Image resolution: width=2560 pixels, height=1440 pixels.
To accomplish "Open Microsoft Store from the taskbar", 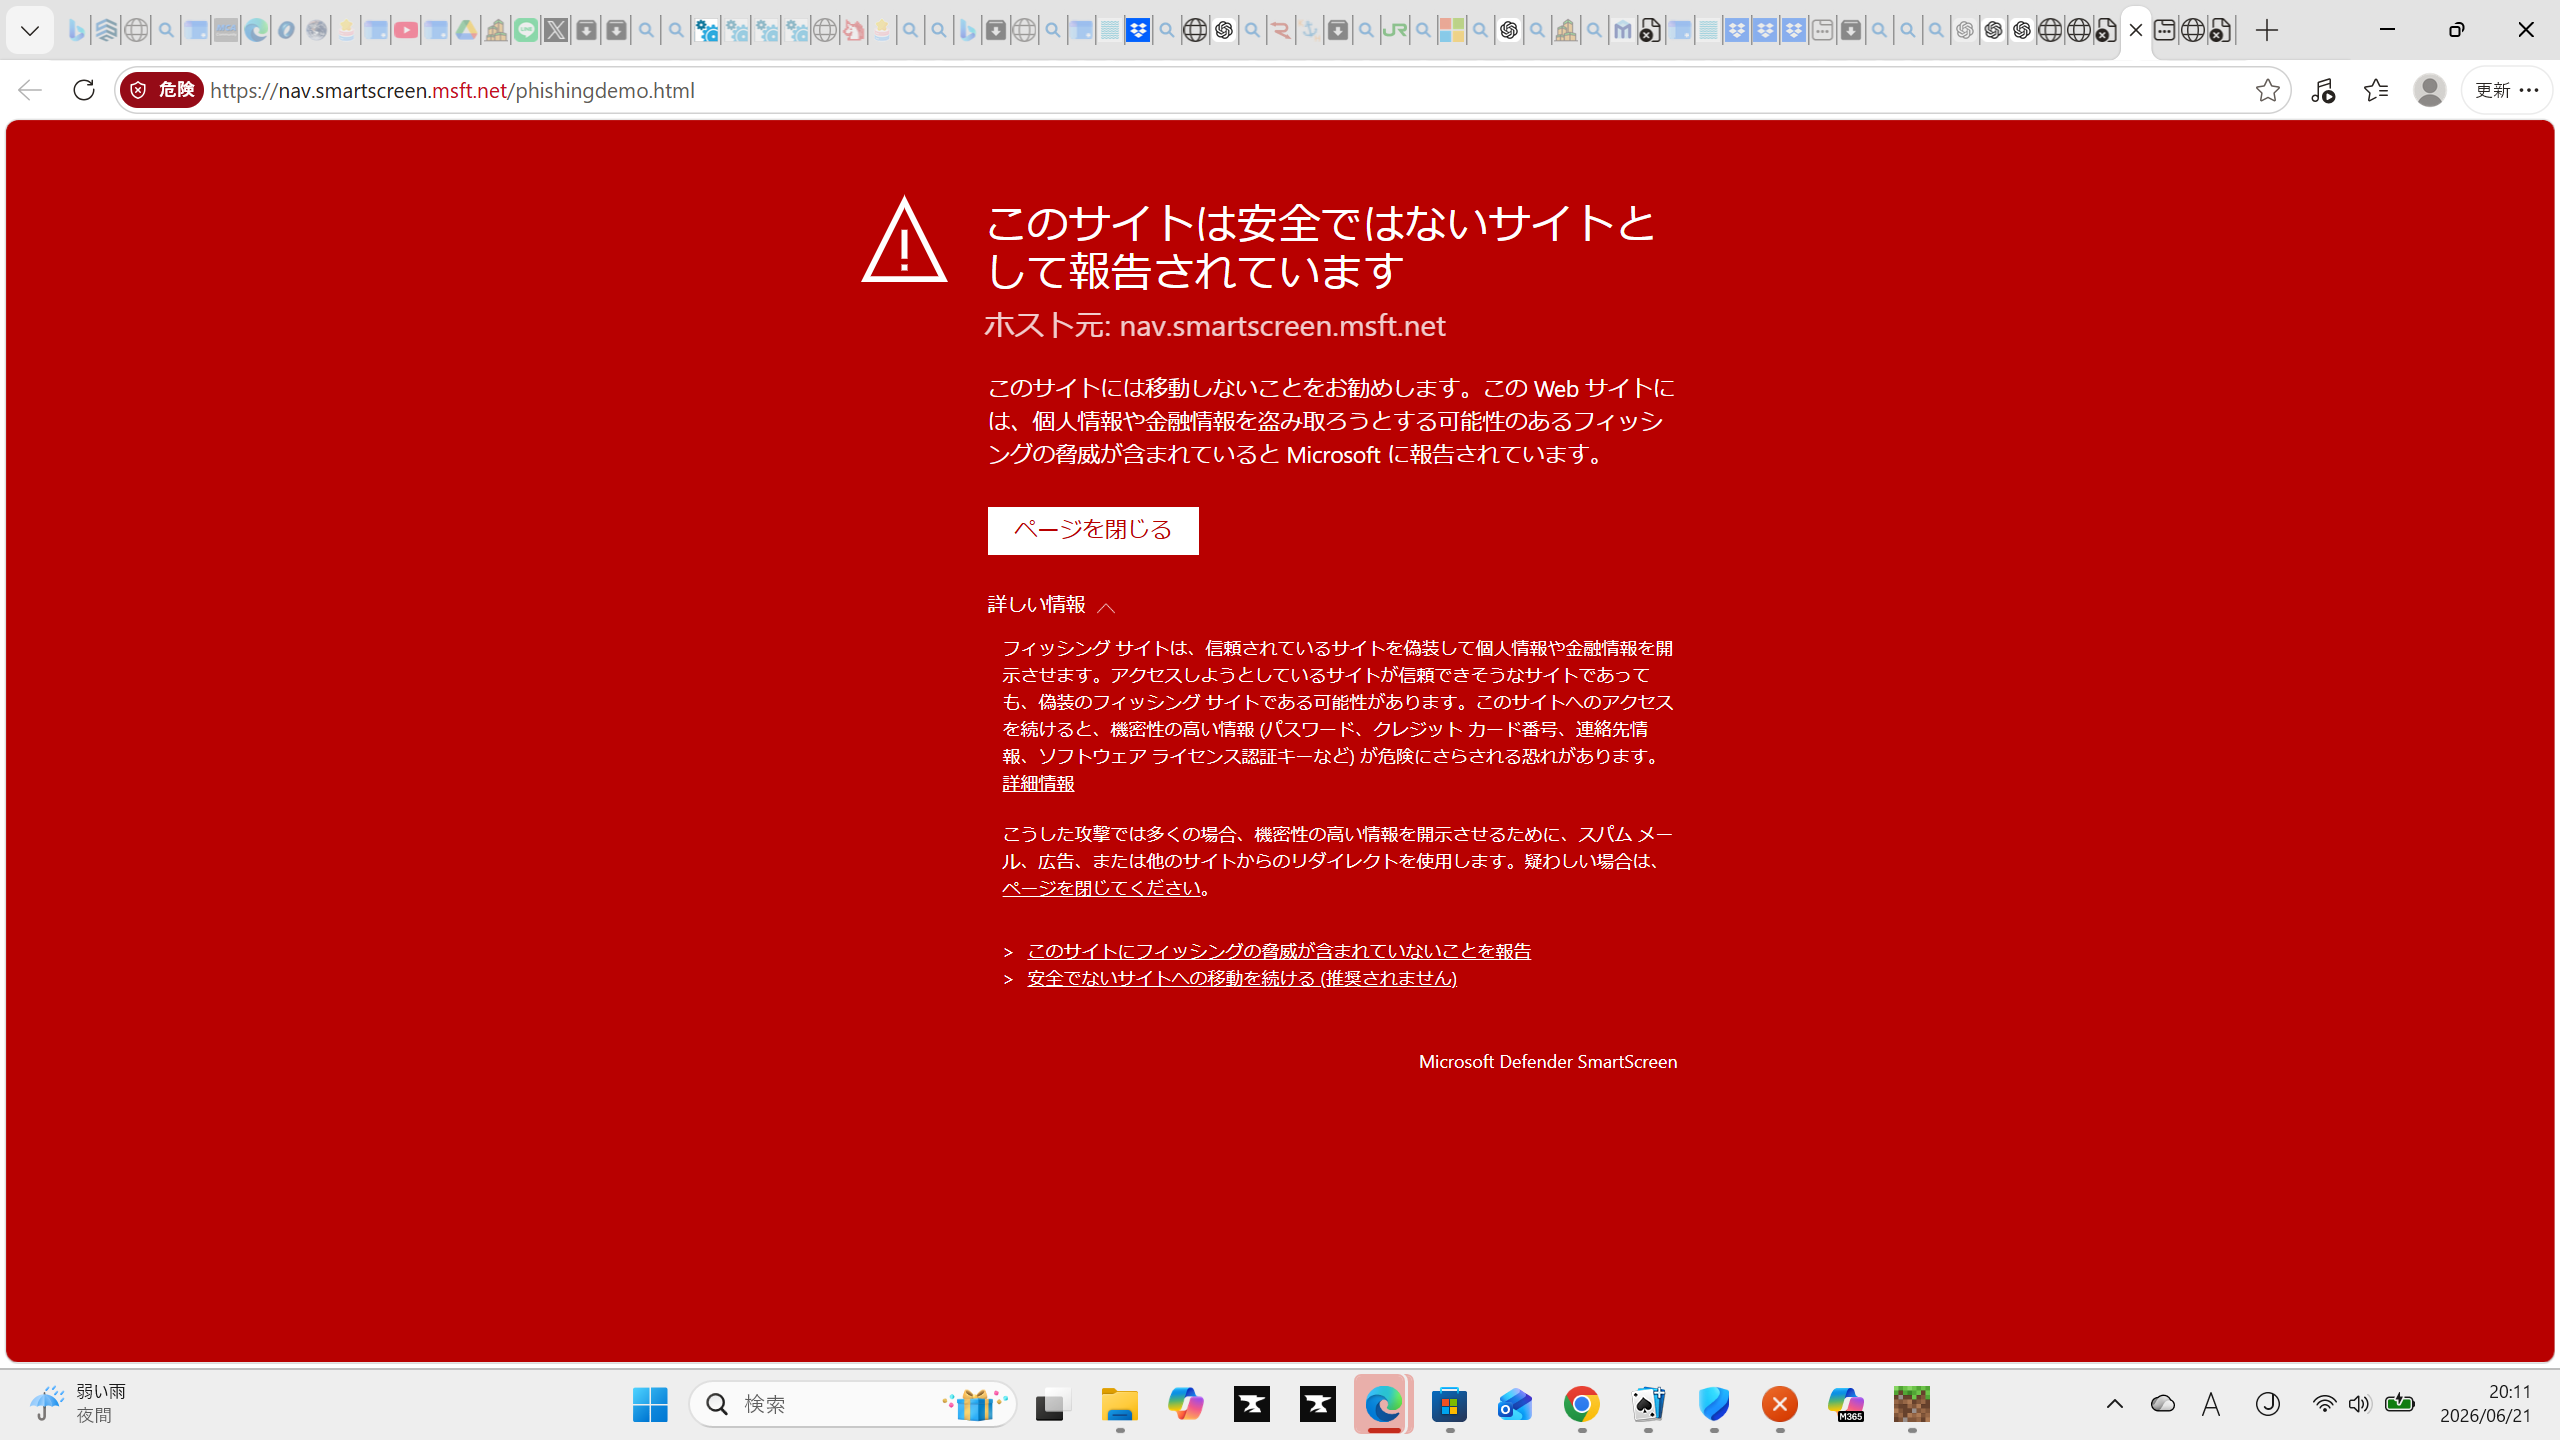I will tap(1449, 1404).
